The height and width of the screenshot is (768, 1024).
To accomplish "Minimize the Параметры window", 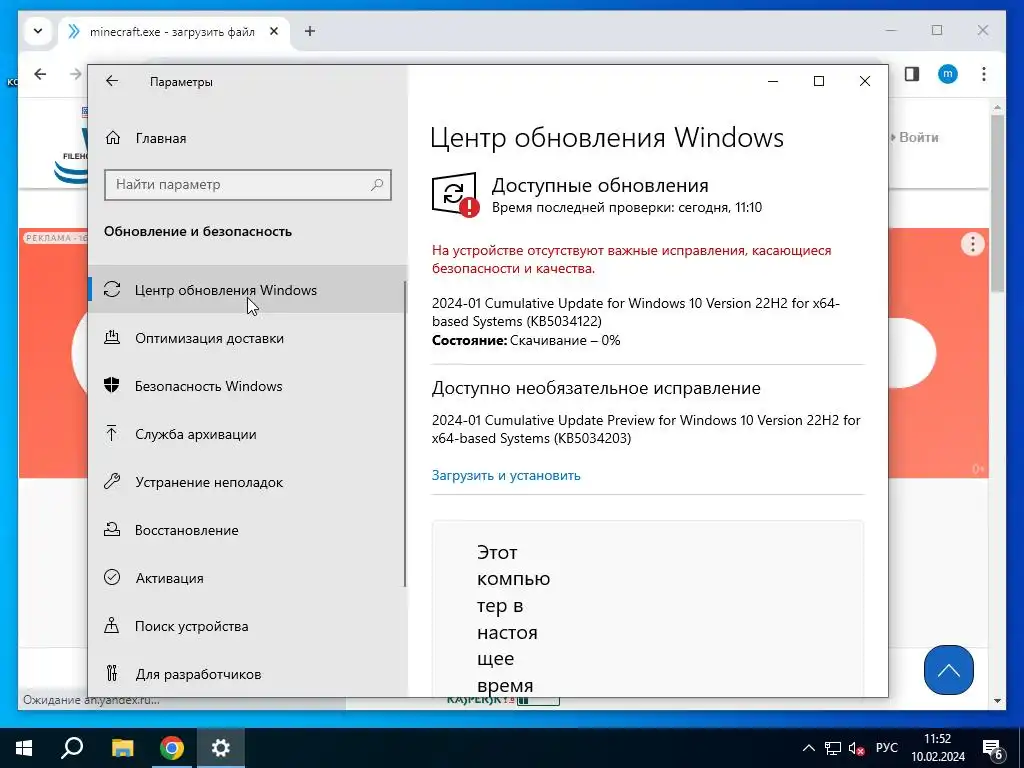I will click(x=773, y=81).
